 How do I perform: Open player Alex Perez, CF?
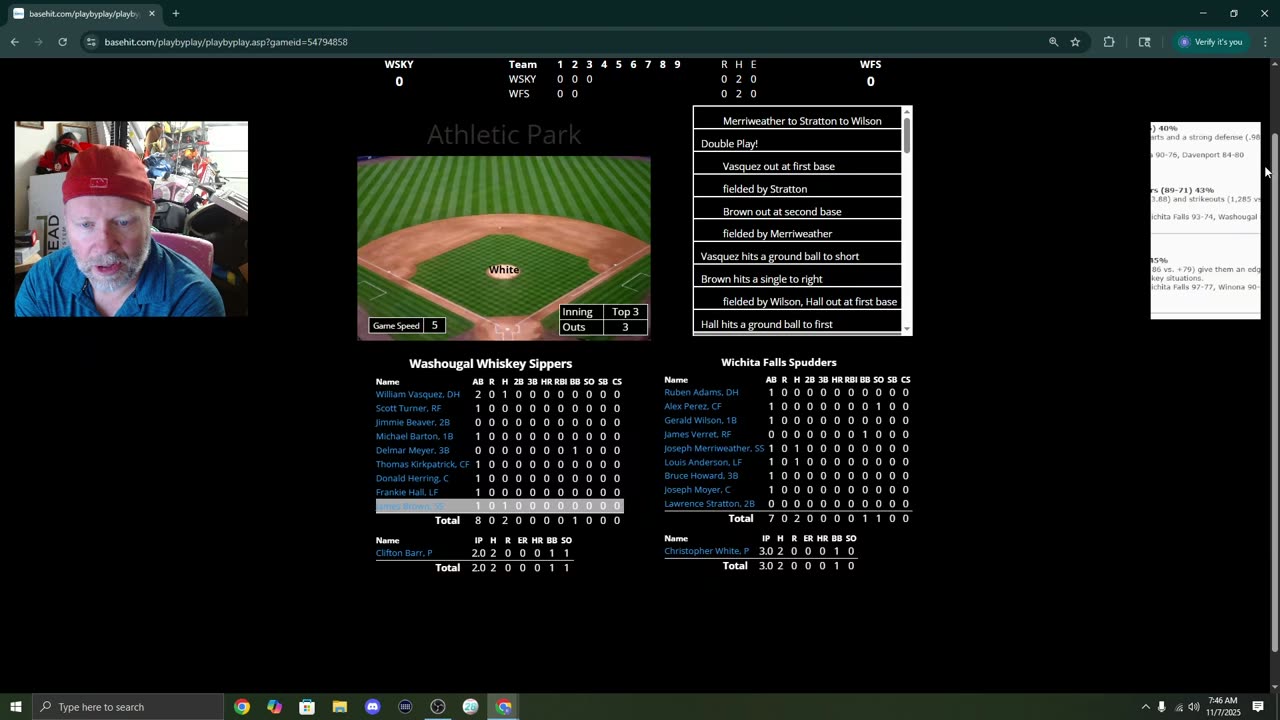coord(693,406)
